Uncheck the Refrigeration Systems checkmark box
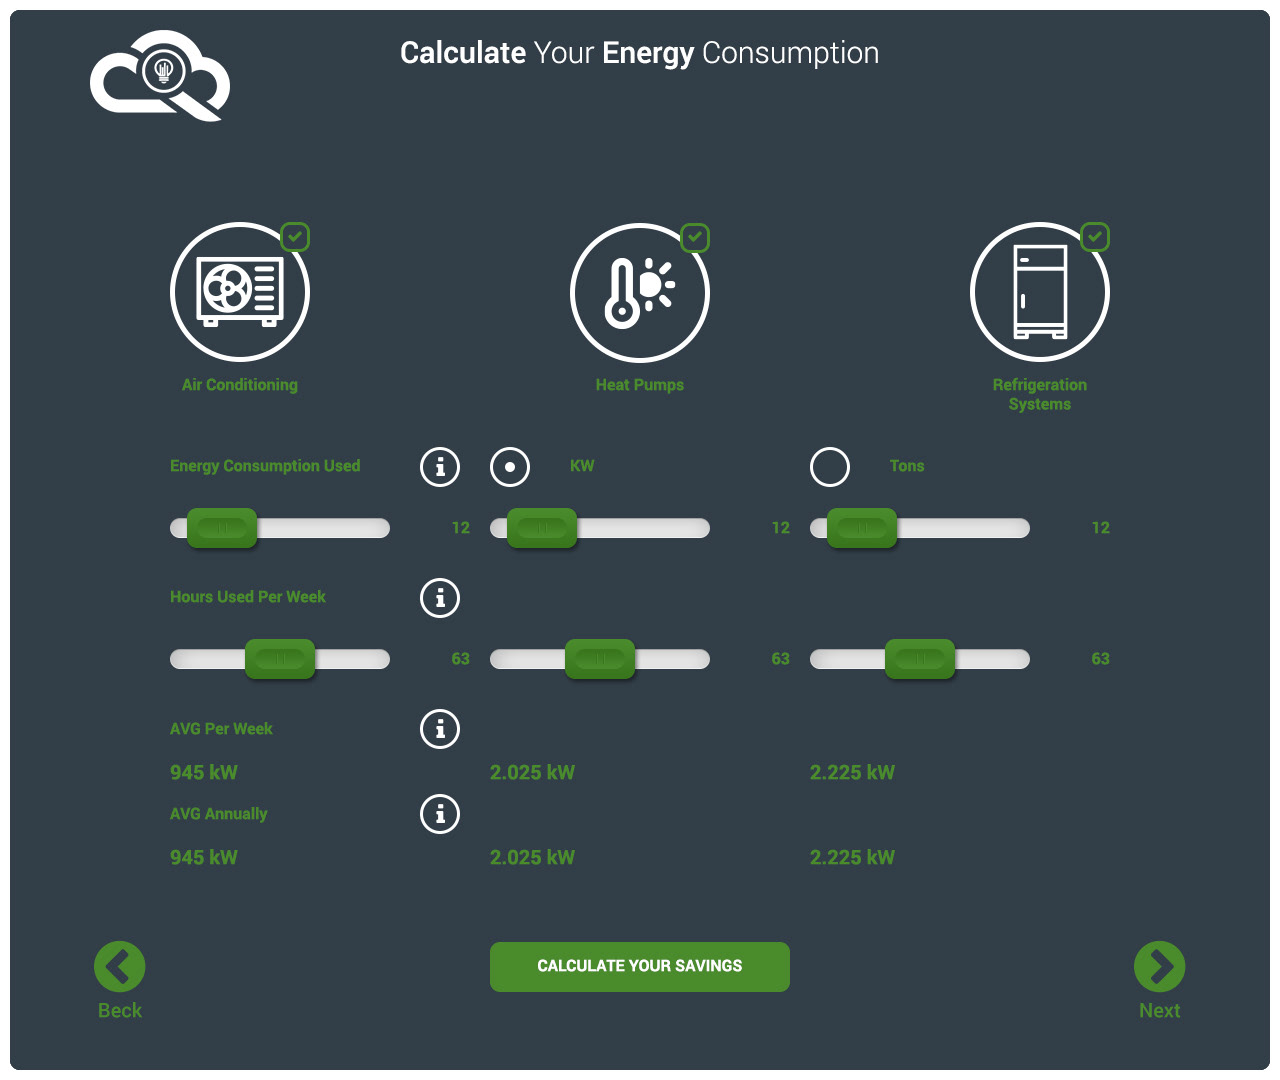1280x1080 pixels. (1095, 237)
